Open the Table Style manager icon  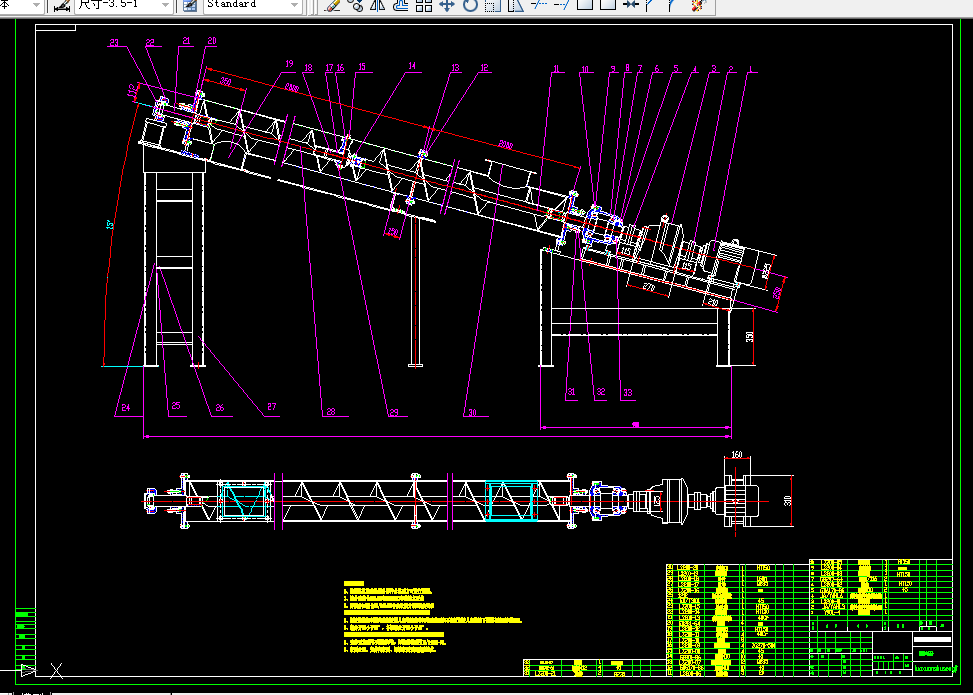coord(190,6)
